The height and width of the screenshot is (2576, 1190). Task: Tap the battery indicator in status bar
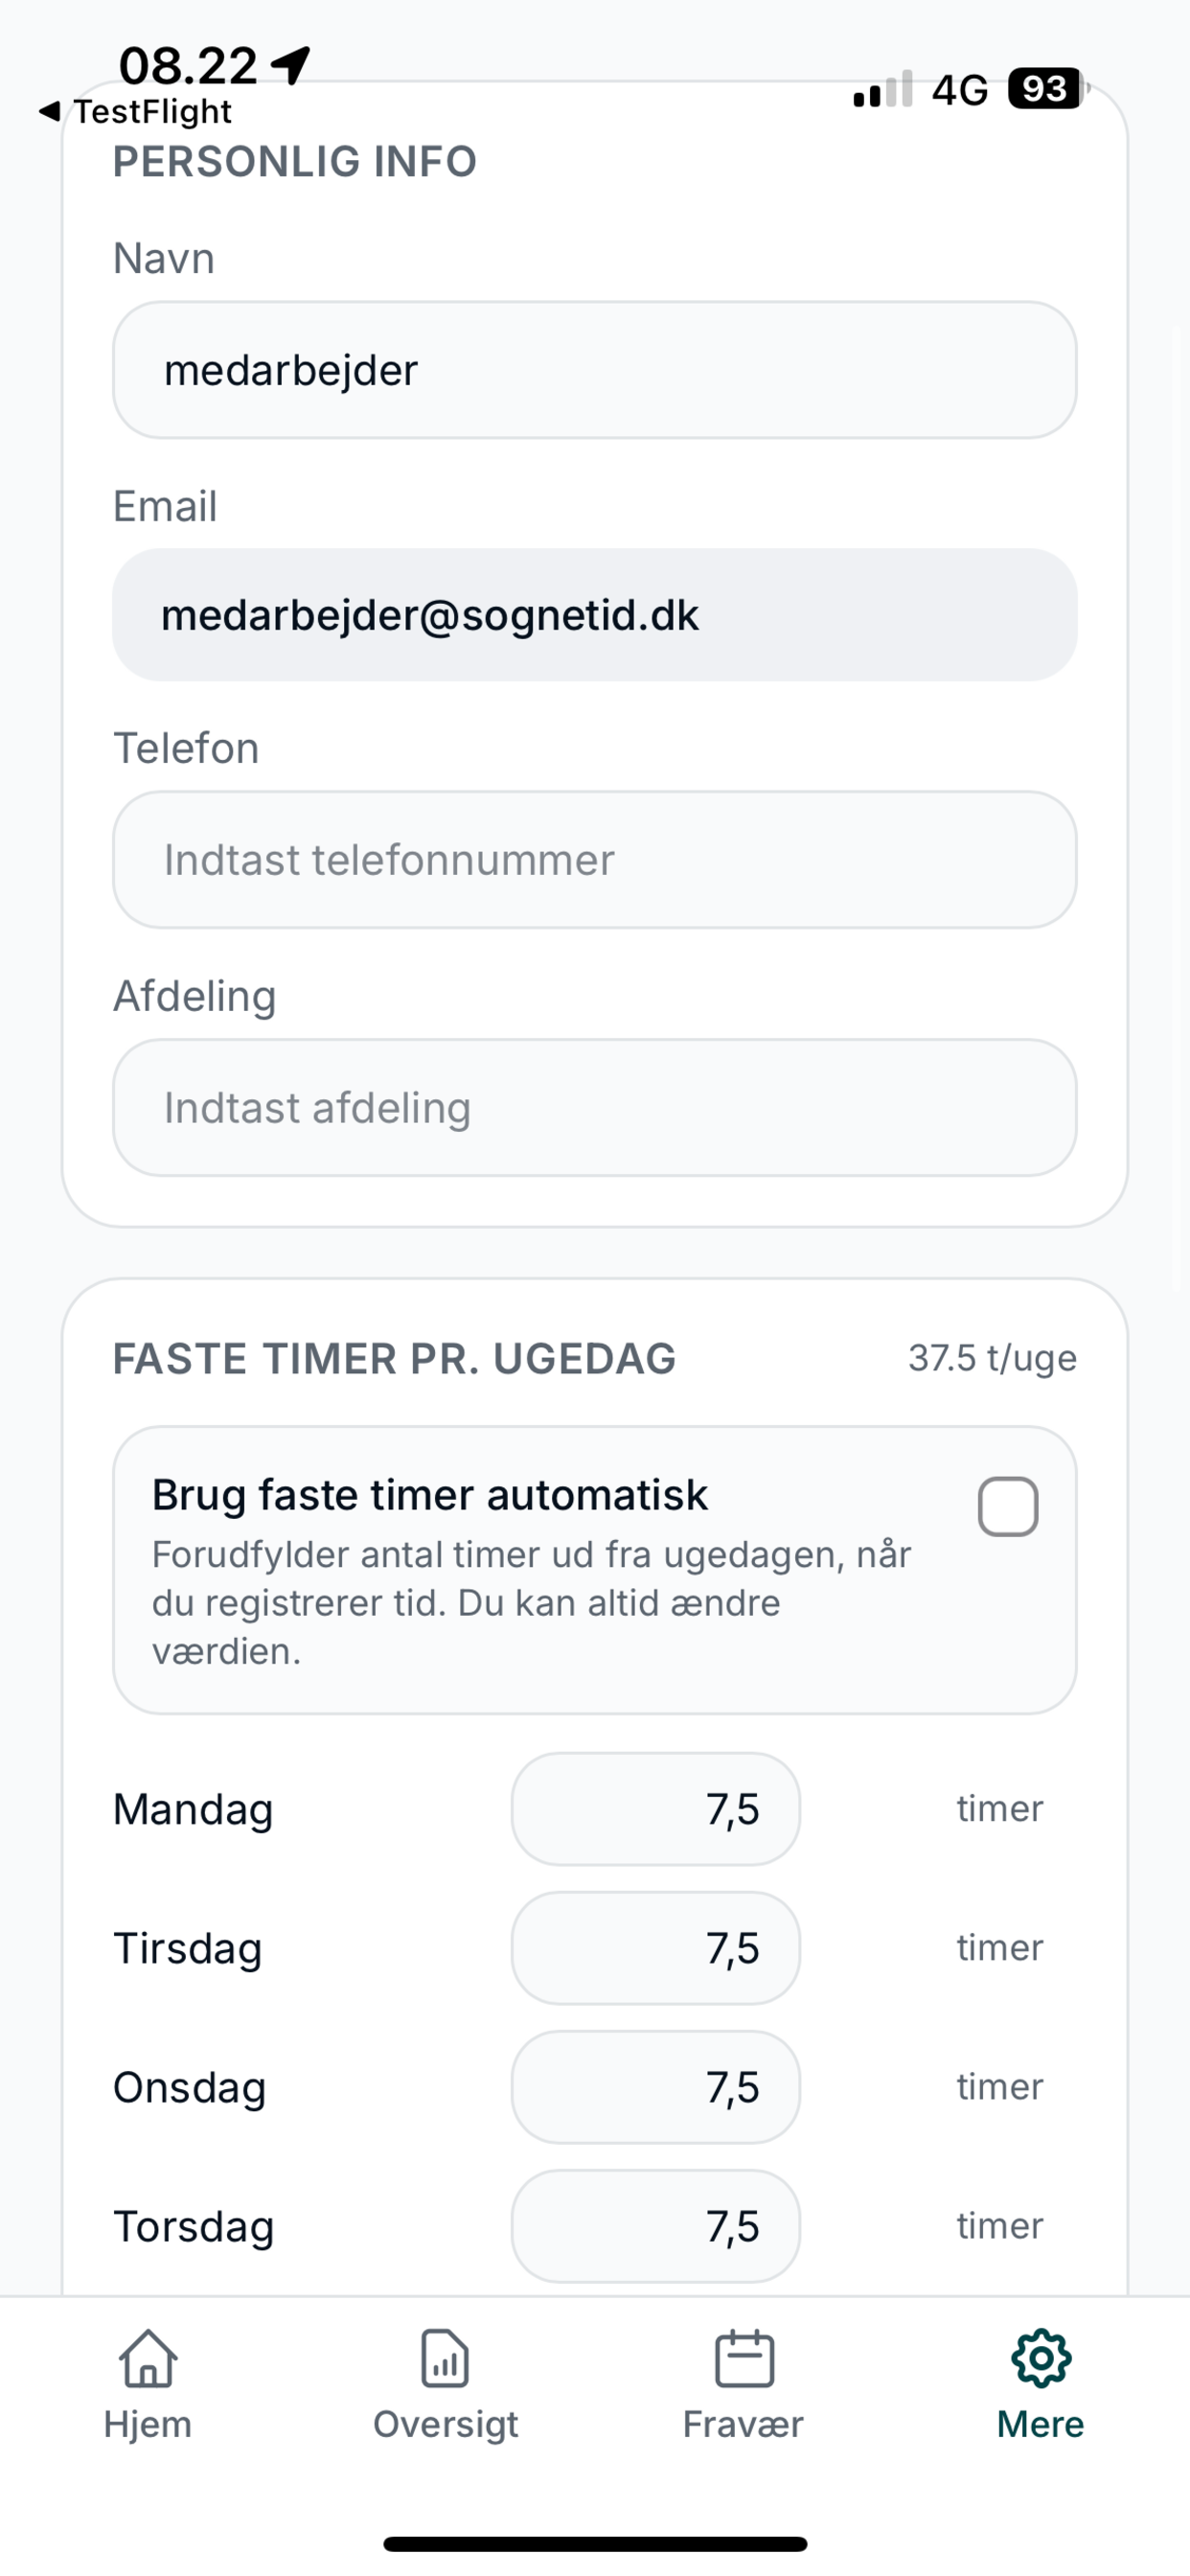click(x=1048, y=89)
